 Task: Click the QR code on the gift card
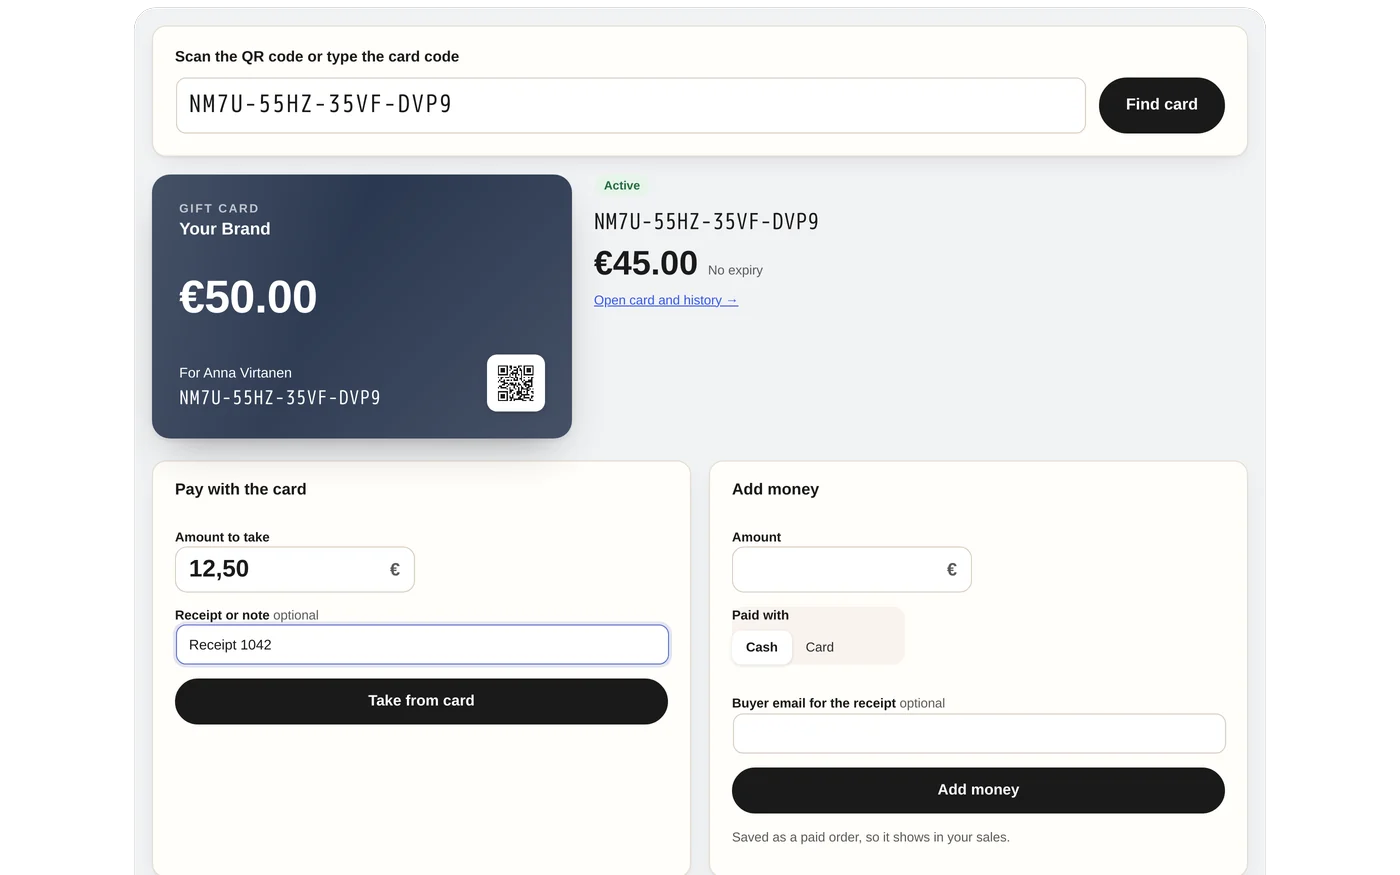(516, 383)
